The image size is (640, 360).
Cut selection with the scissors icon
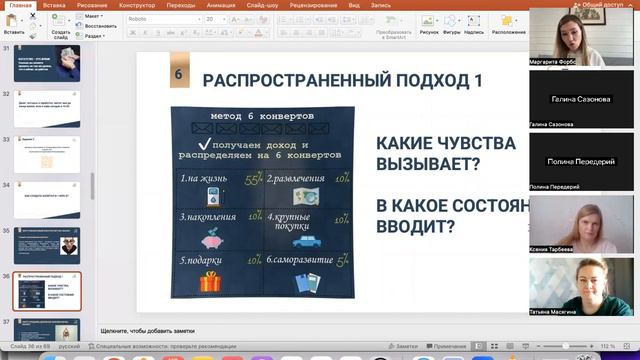tap(33, 16)
